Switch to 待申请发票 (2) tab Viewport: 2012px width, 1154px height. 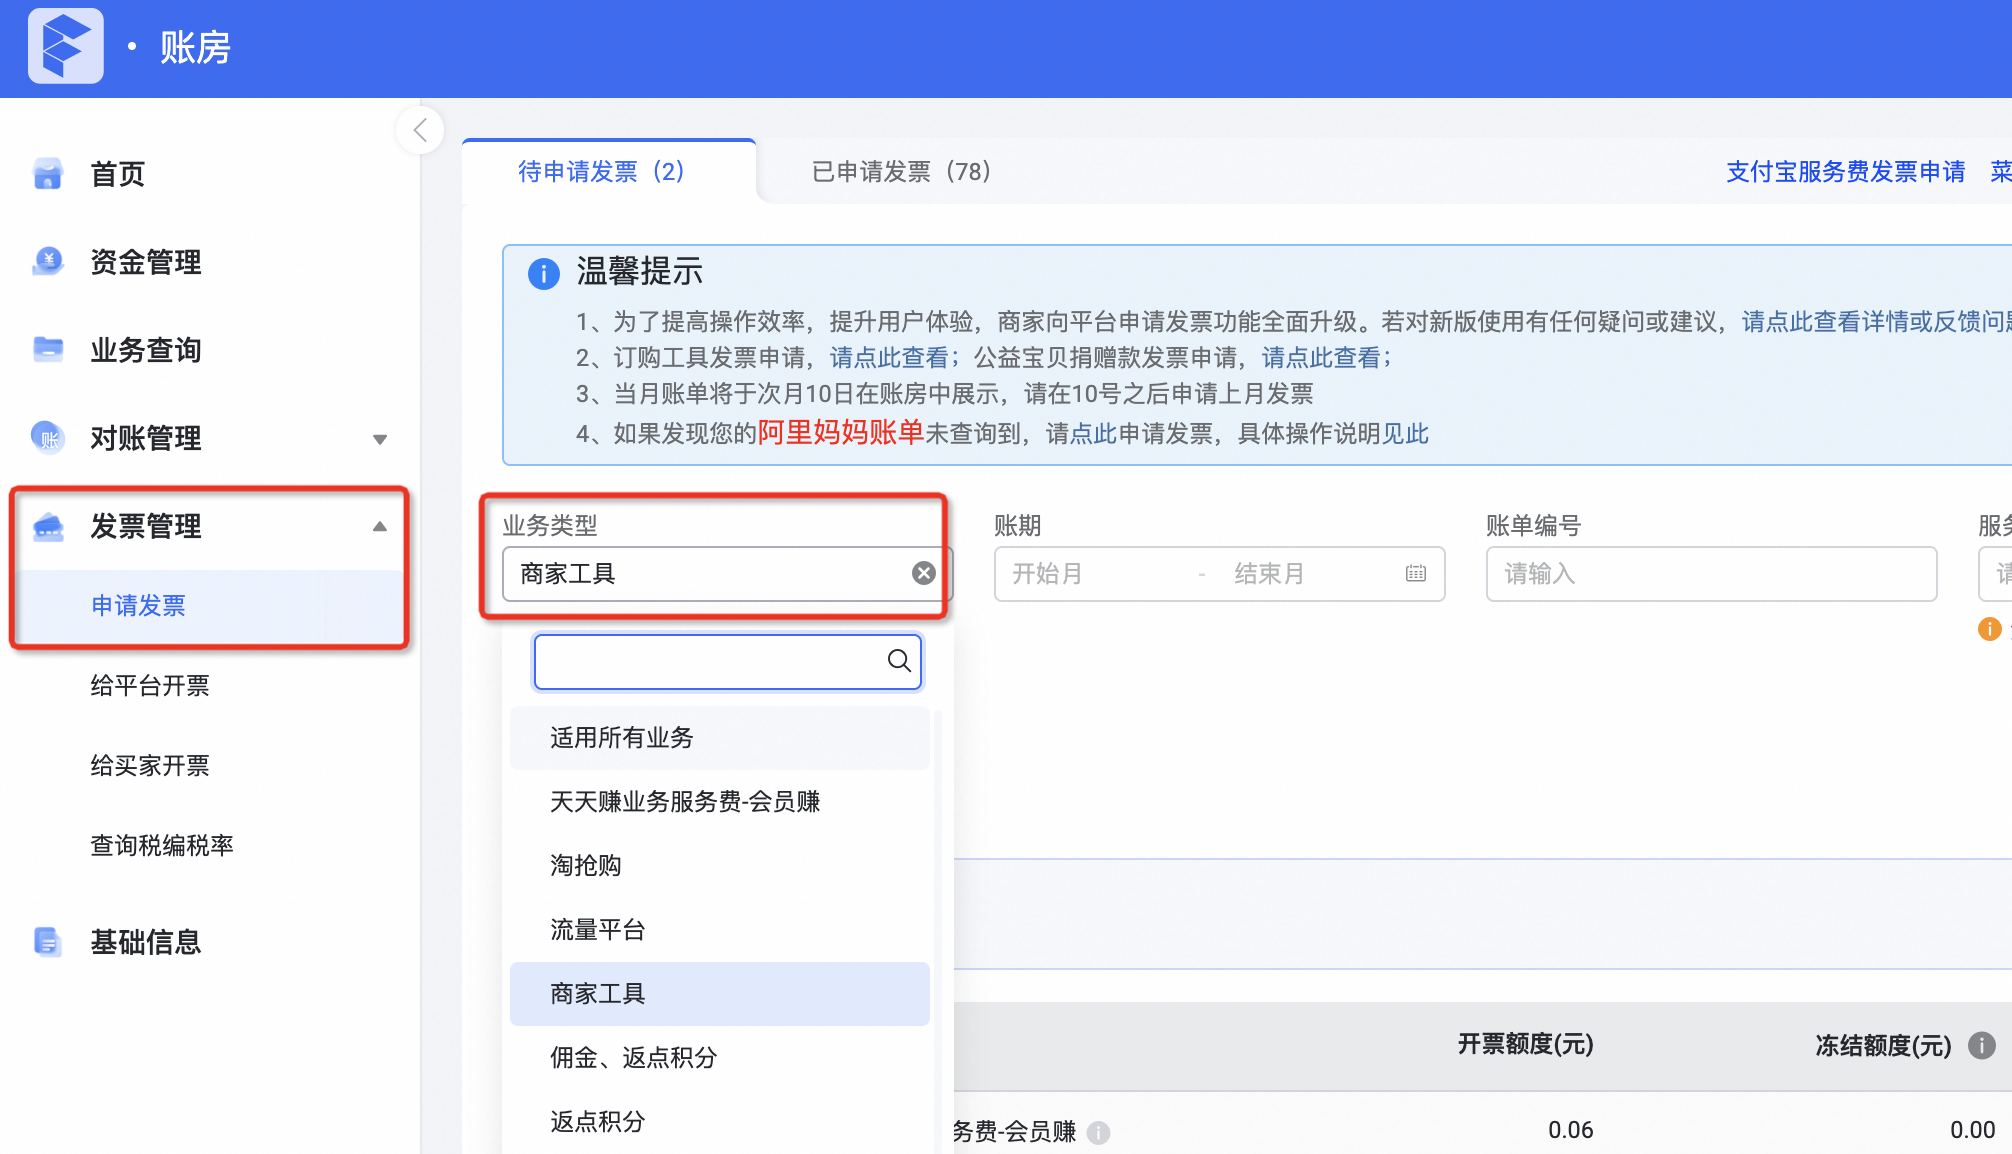(602, 172)
